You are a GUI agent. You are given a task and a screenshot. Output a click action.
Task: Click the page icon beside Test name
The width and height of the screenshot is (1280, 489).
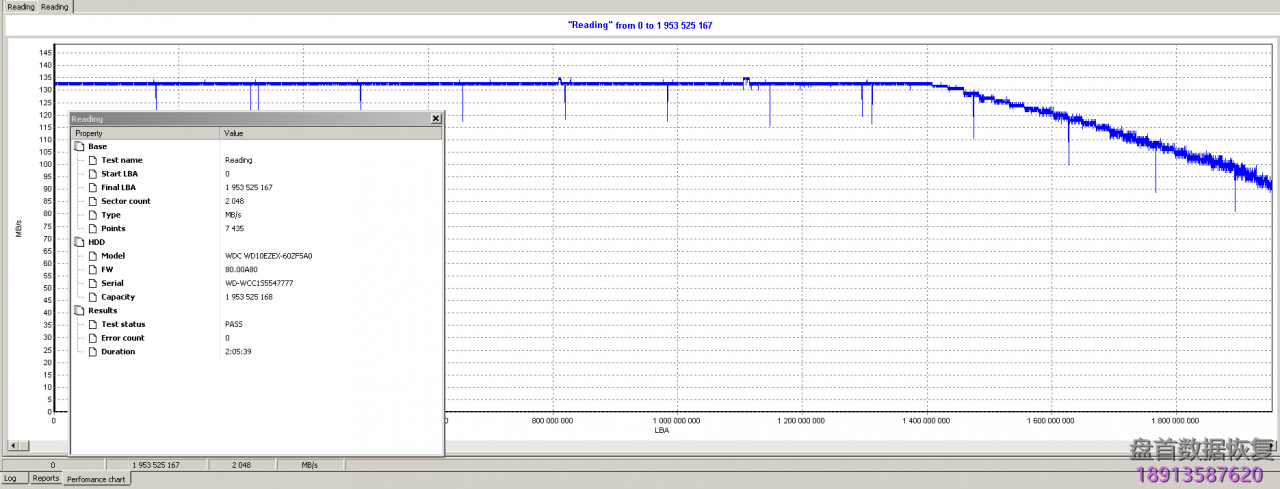(x=93, y=160)
